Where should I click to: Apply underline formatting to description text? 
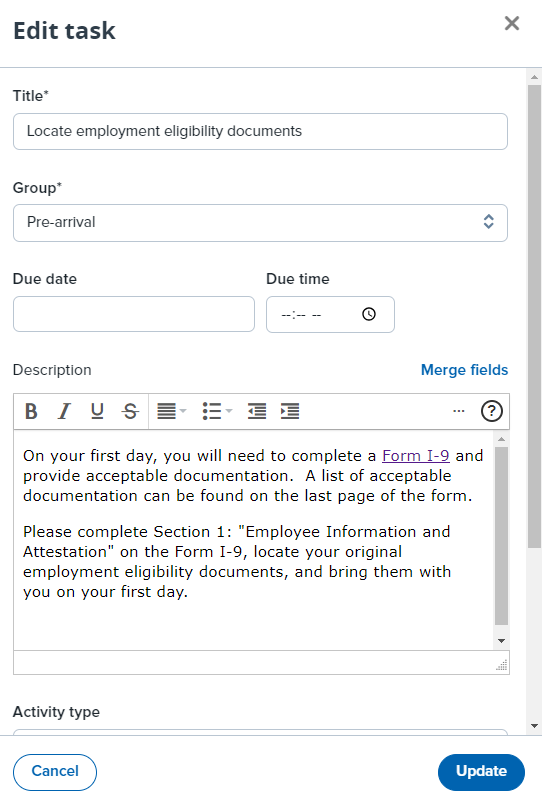(x=97, y=411)
